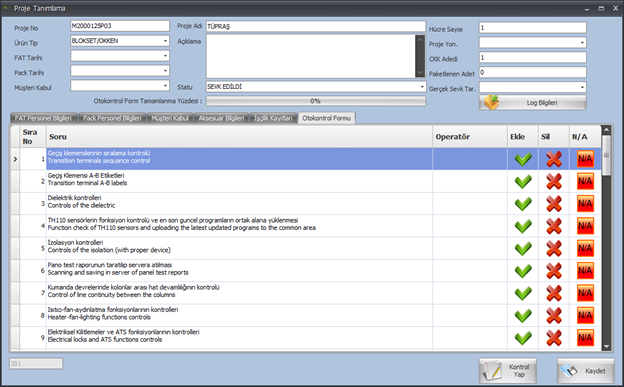
Task: Mark Electrical locks and ATS row as N/A
Action: tap(585, 337)
